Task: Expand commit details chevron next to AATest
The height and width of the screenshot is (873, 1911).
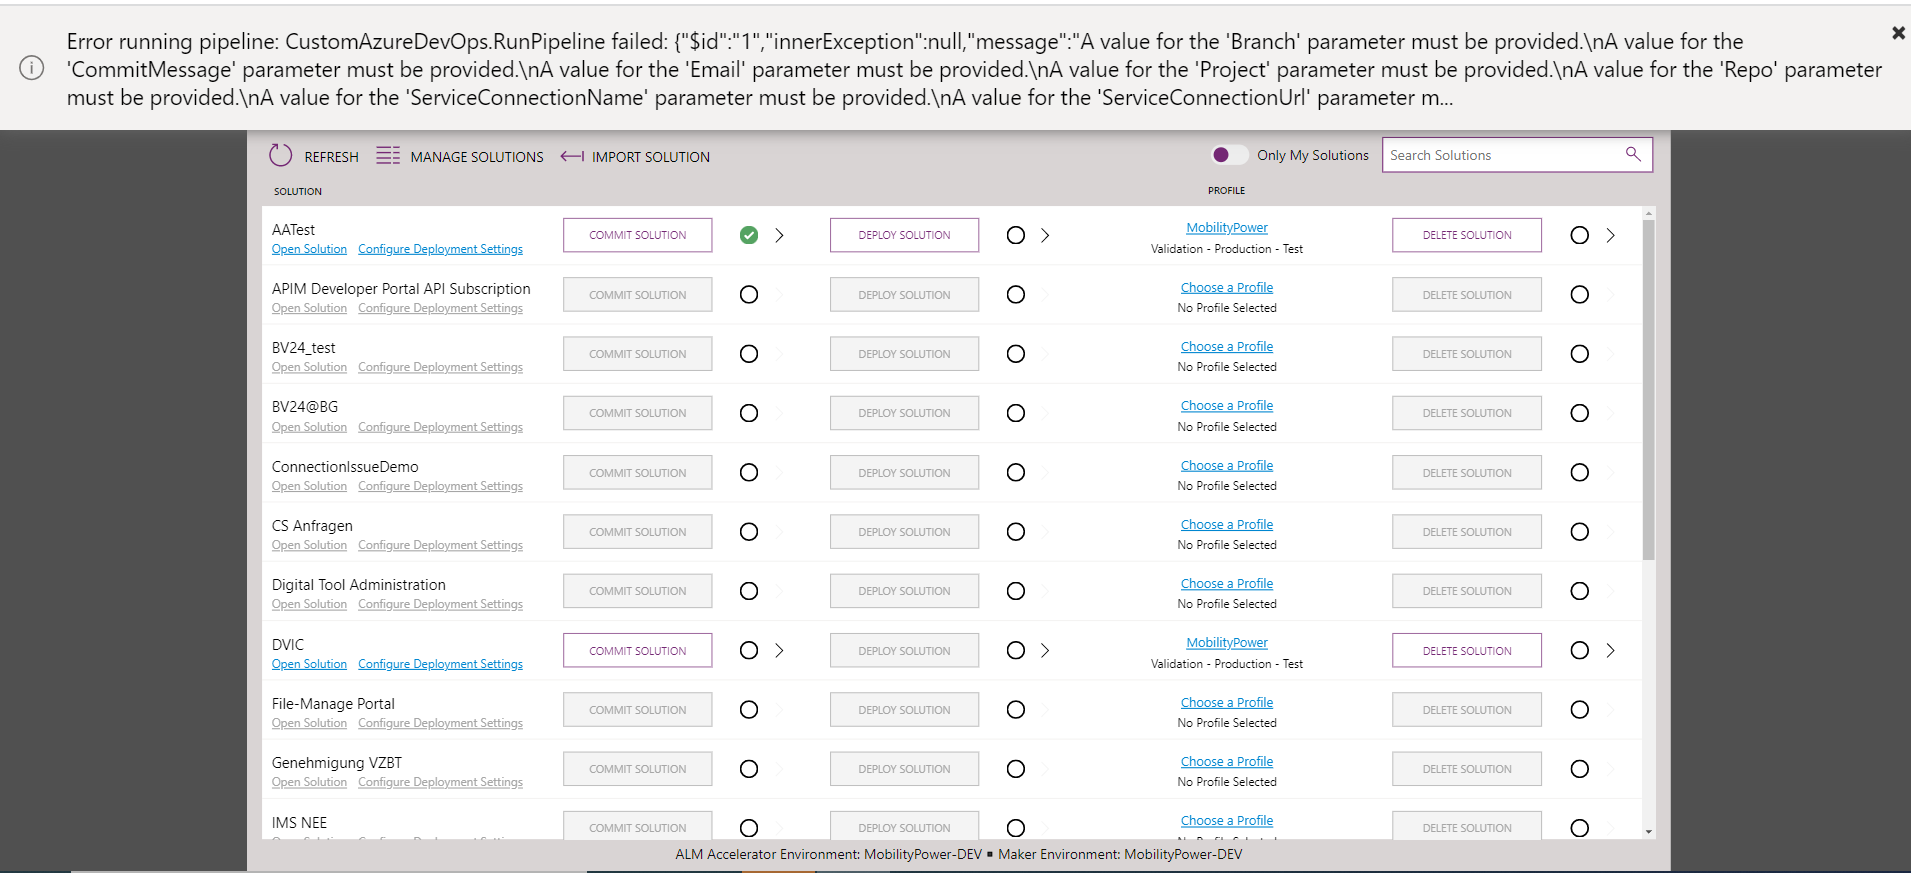Action: pyautogui.click(x=779, y=235)
